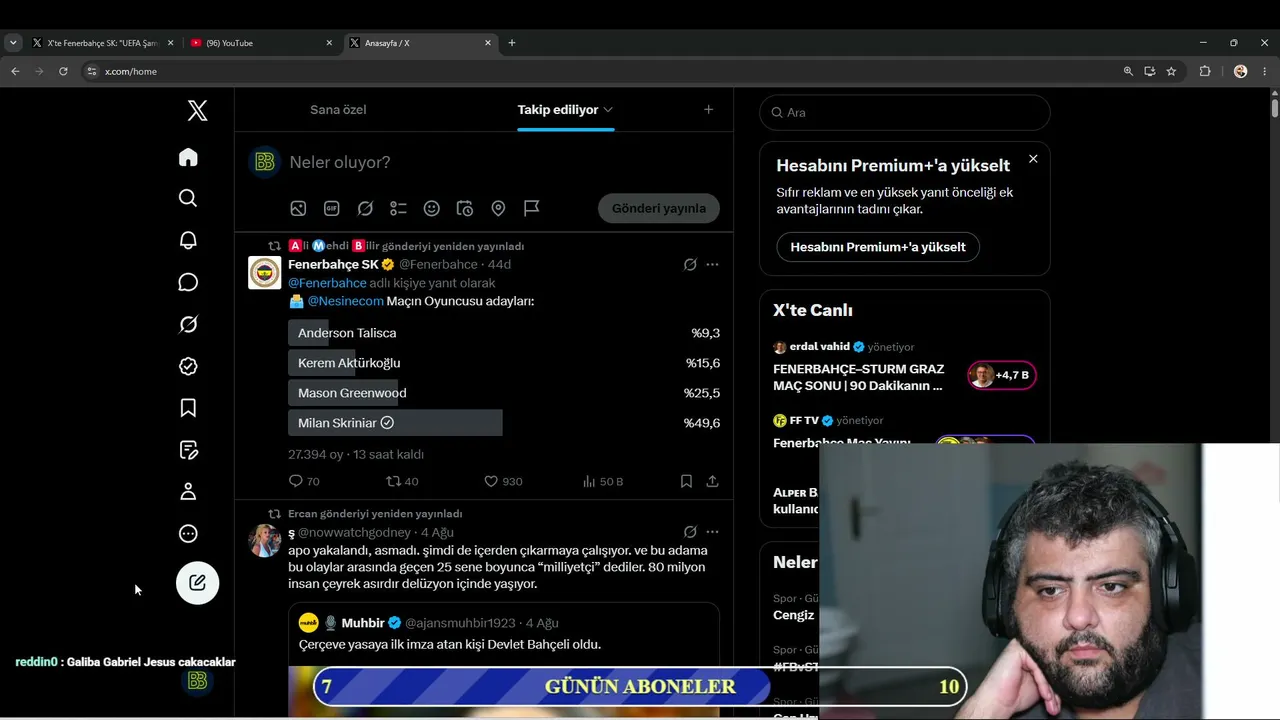Open Grok from the left sidebar
The image size is (1280, 720).
pyautogui.click(x=188, y=324)
